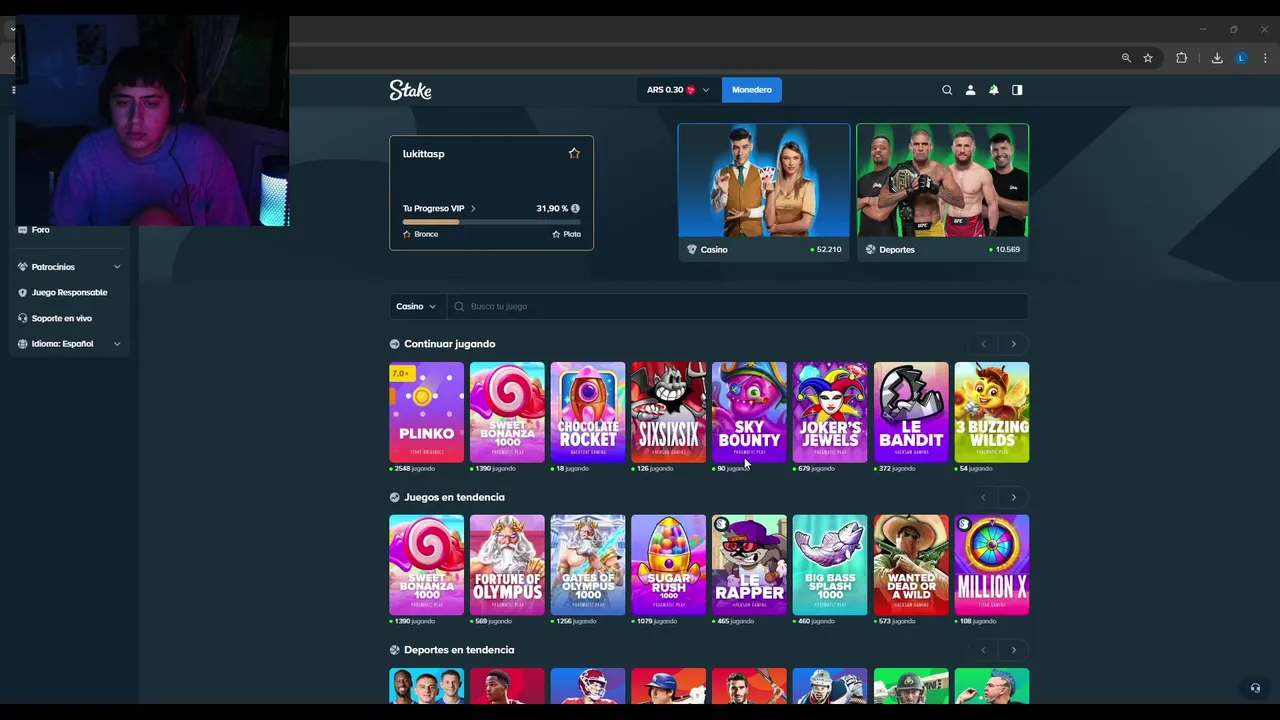Viewport: 1280px width, 720px height.
Task: Toggle the side panel icon in header
Action: click(1017, 90)
